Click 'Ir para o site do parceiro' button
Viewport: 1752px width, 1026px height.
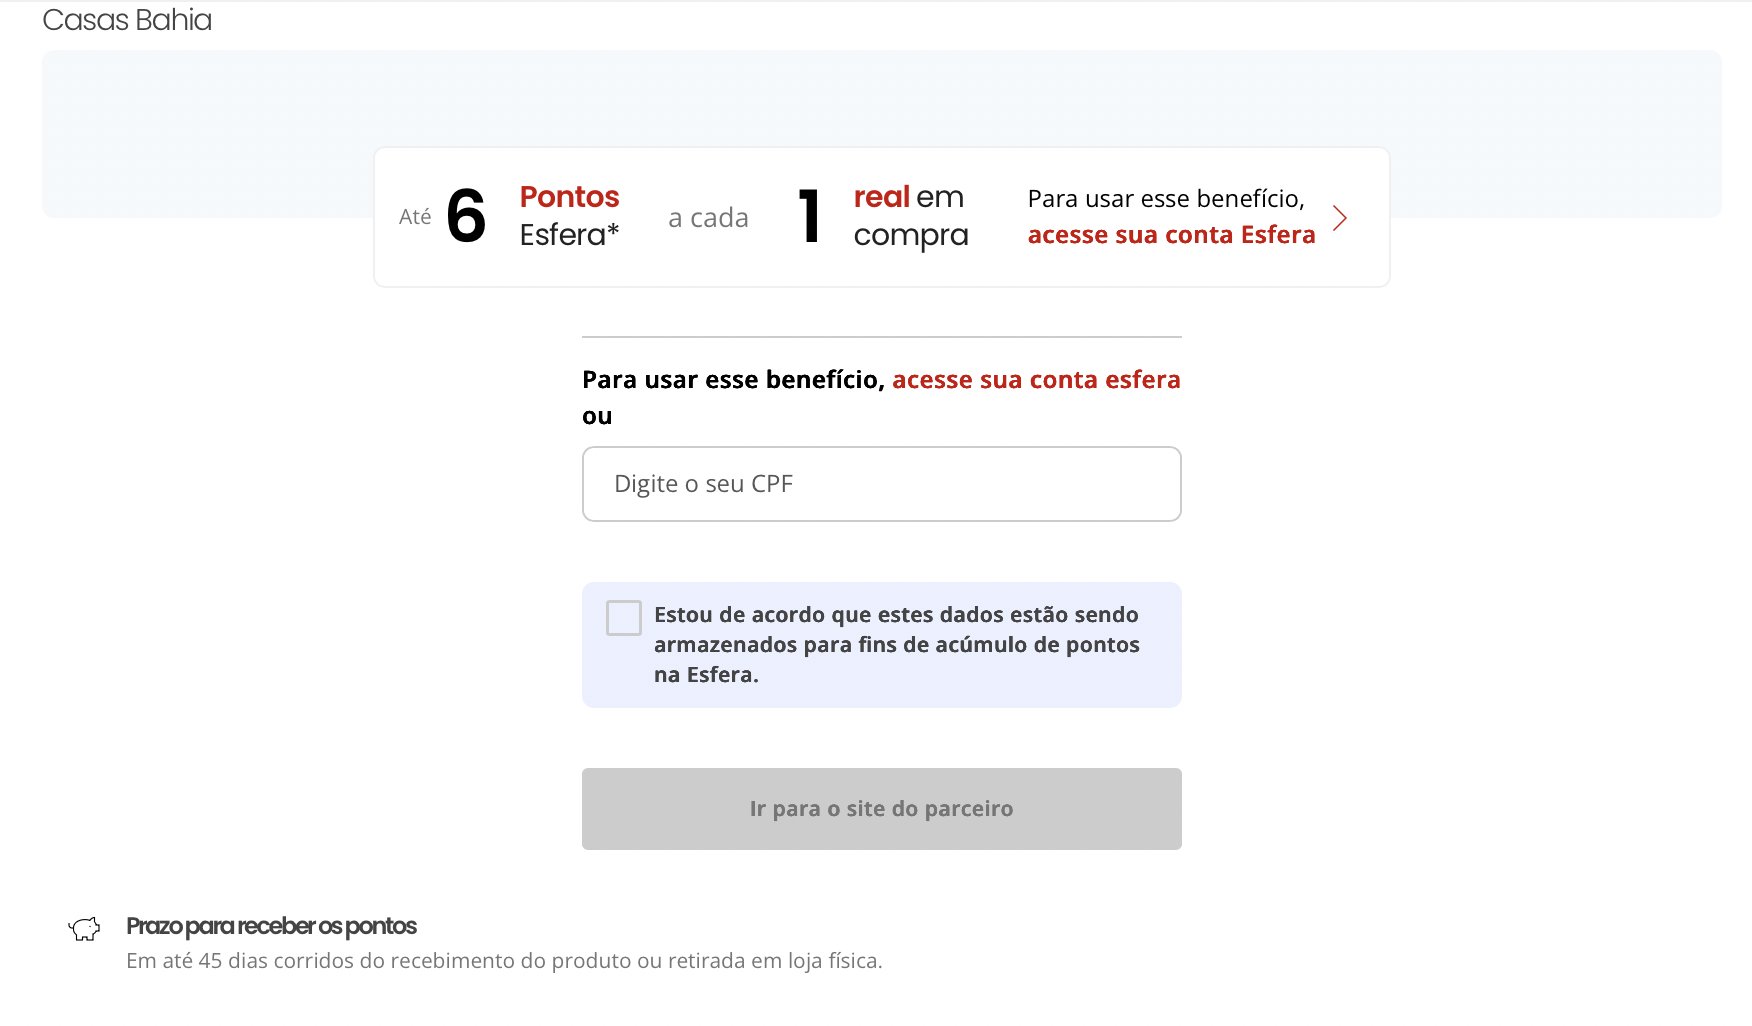tap(882, 809)
